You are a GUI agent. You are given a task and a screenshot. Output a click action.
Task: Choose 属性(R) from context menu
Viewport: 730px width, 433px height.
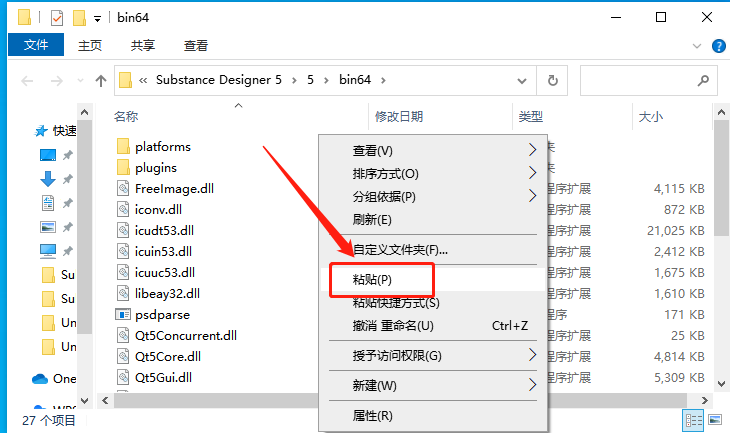point(433,415)
